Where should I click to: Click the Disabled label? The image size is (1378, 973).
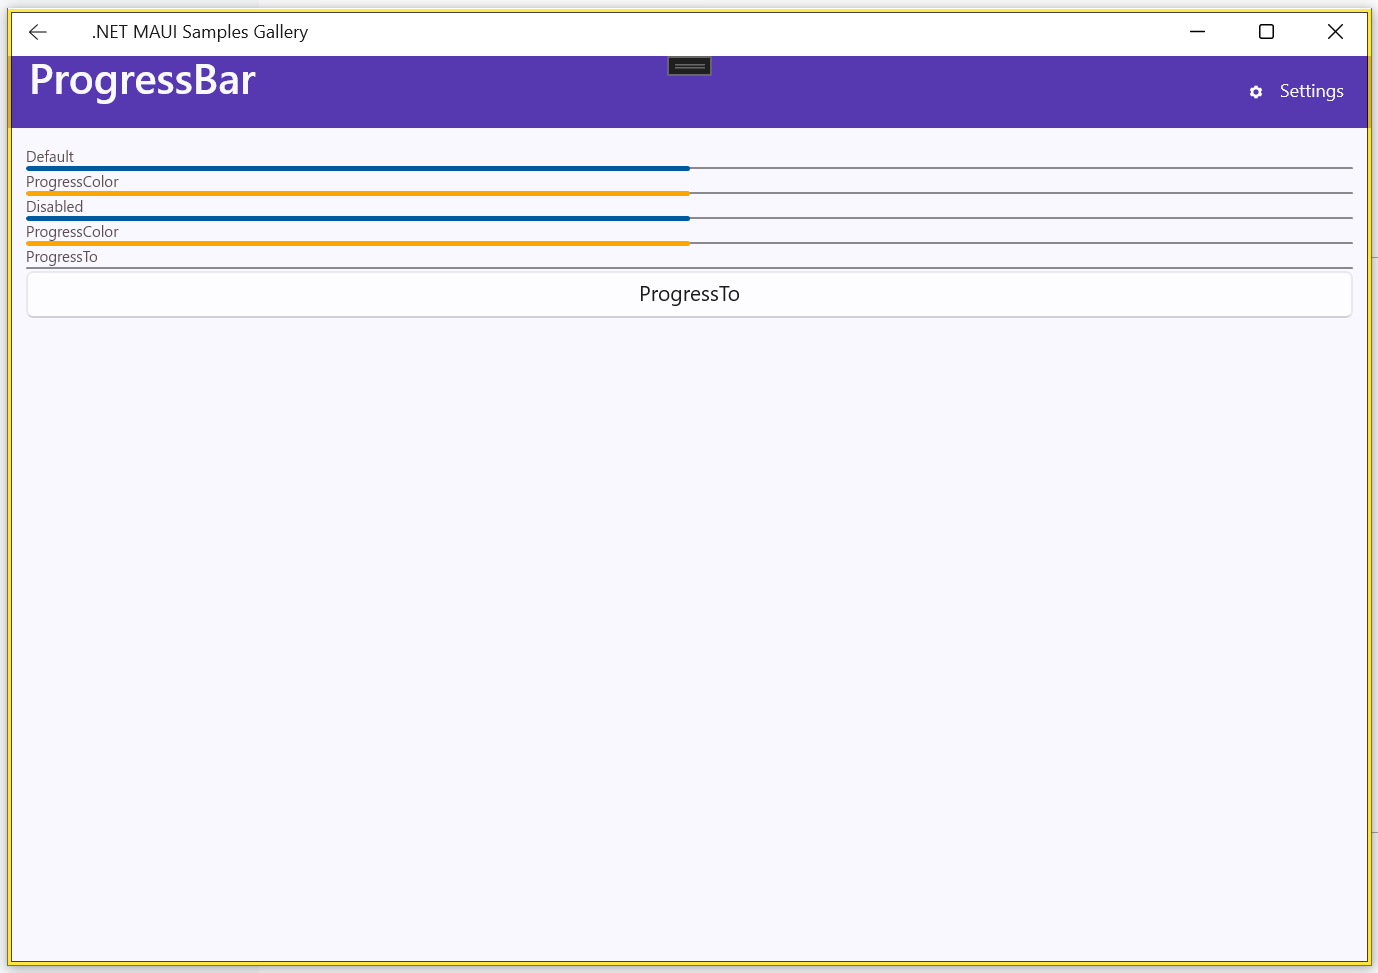55,207
